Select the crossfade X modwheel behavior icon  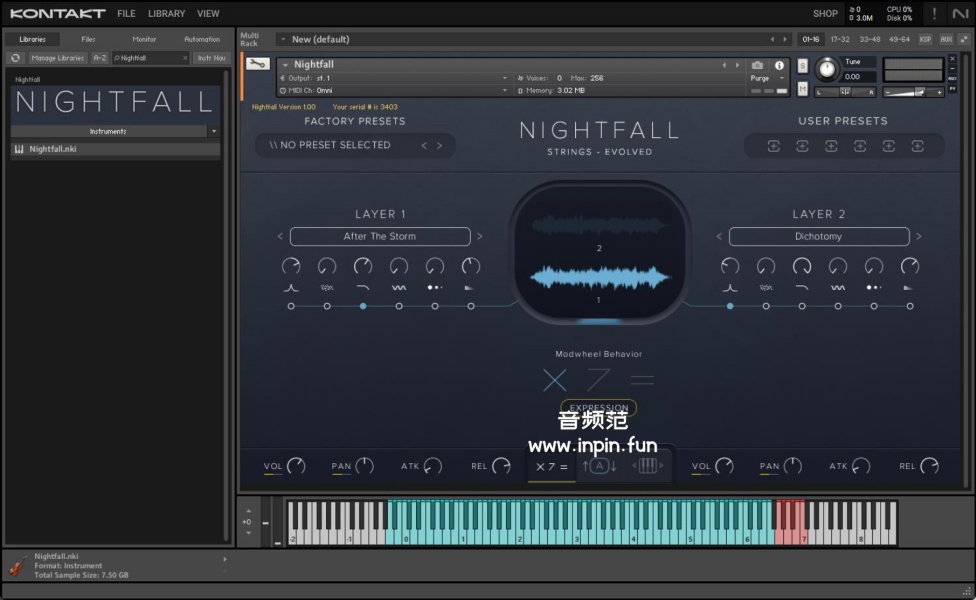click(x=554, y=380)
